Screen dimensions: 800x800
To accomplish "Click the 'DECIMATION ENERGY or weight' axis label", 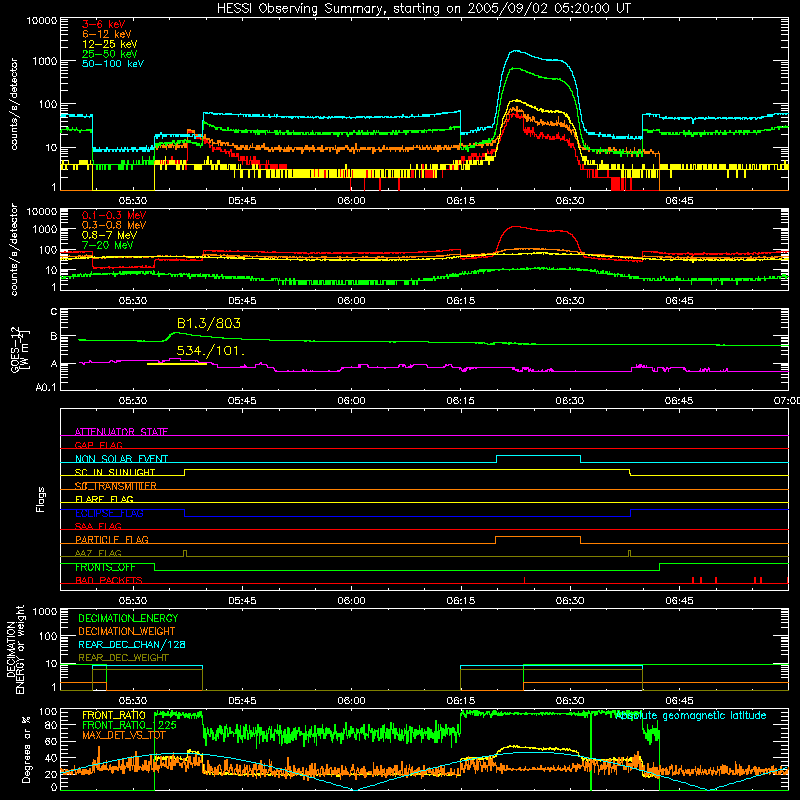I will coord(15,649).
